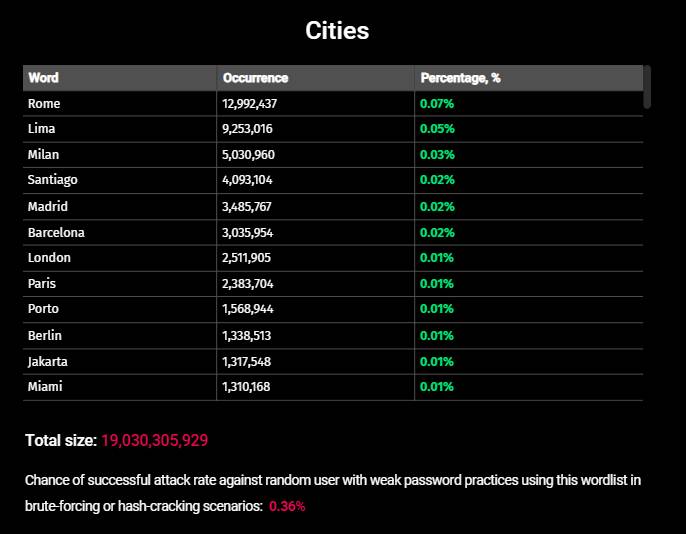Screen dimensions: 686x534
Task: Select the Barcelona row name
Action: [56, 232]
